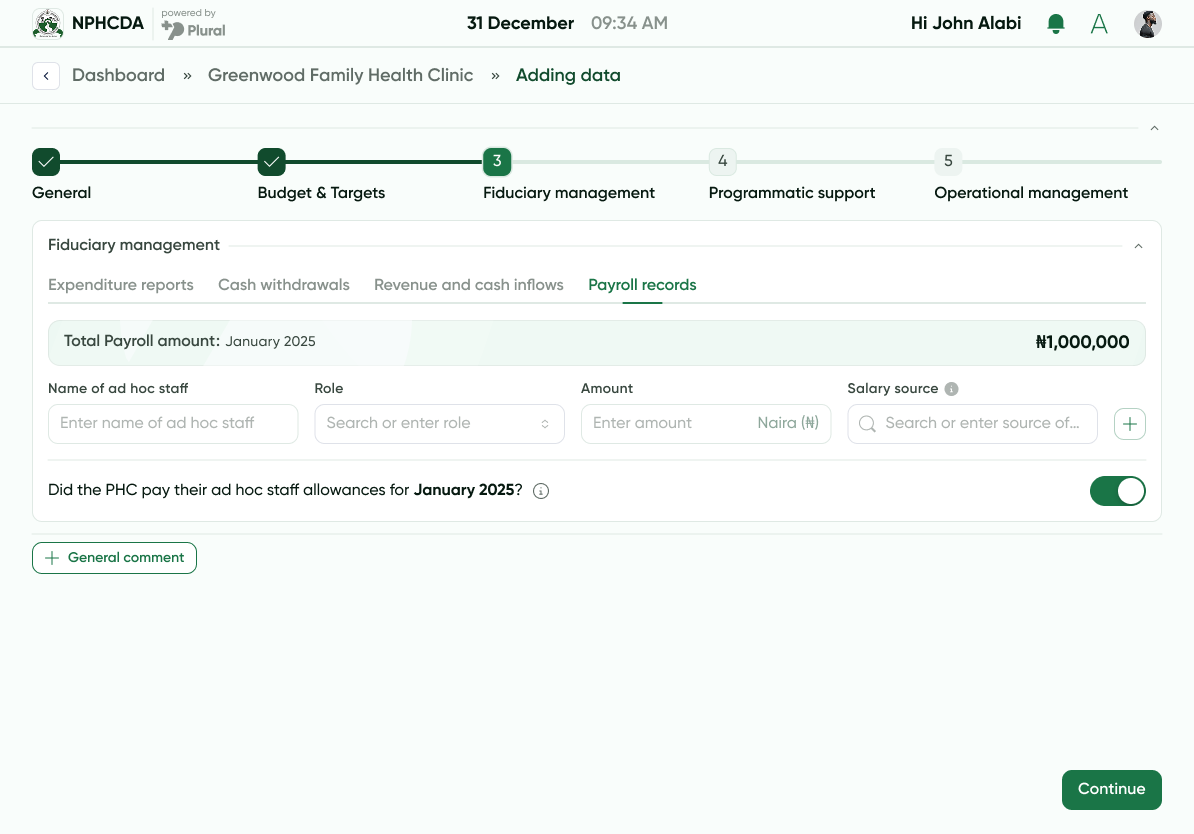
Task: Collapse the stepper progress section
Action: pos(1154,128)
